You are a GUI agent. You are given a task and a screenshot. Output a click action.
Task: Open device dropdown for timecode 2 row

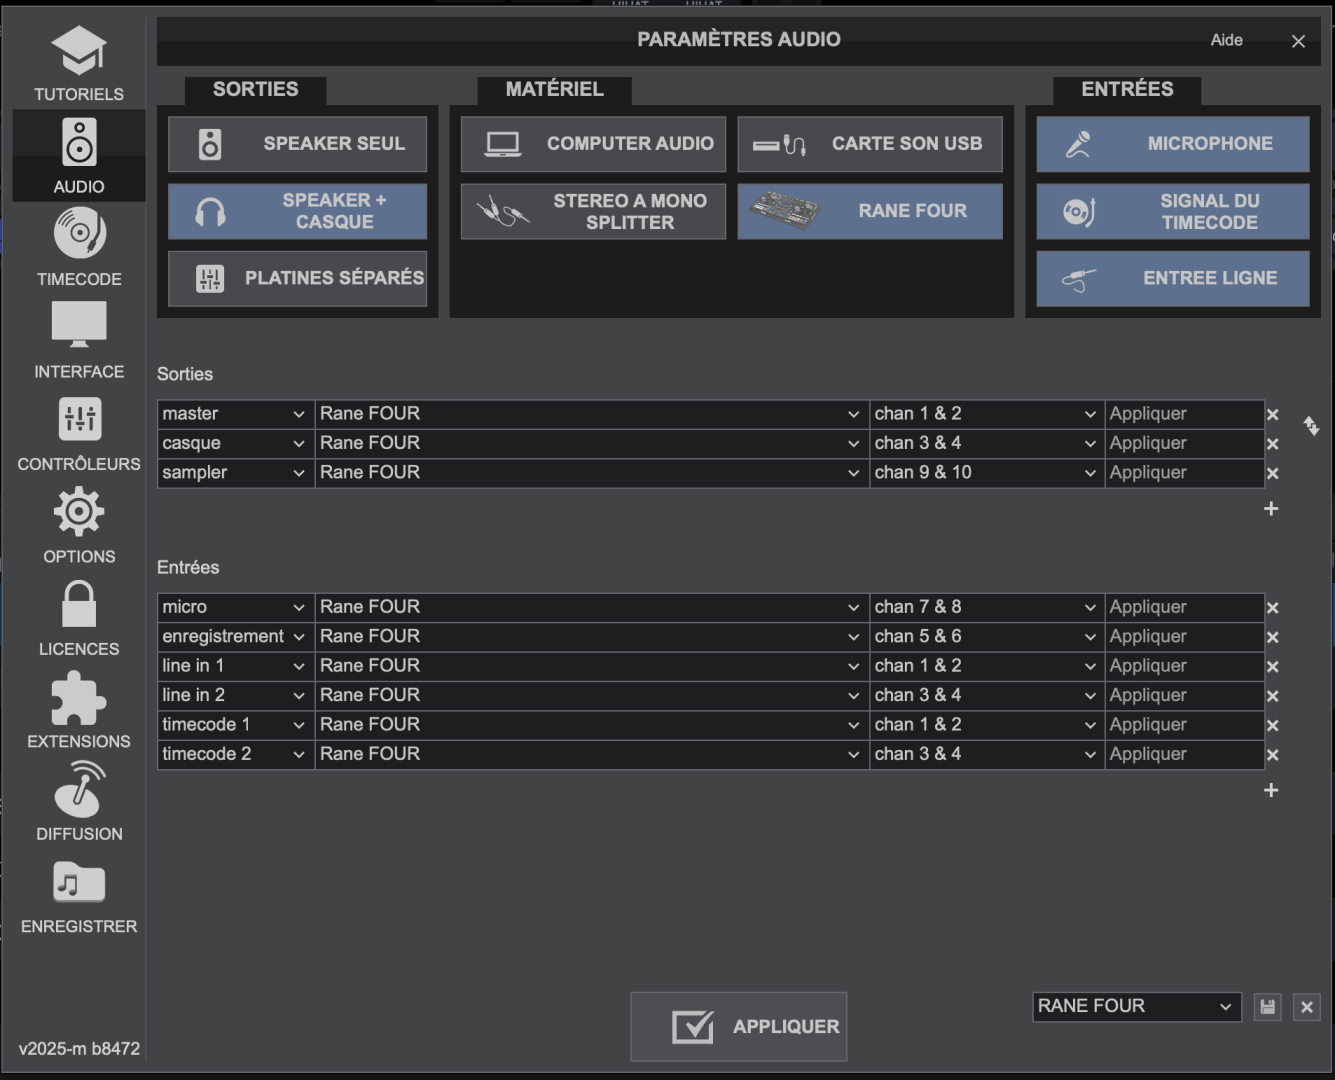pyautogui.click(x=592, y=754)
